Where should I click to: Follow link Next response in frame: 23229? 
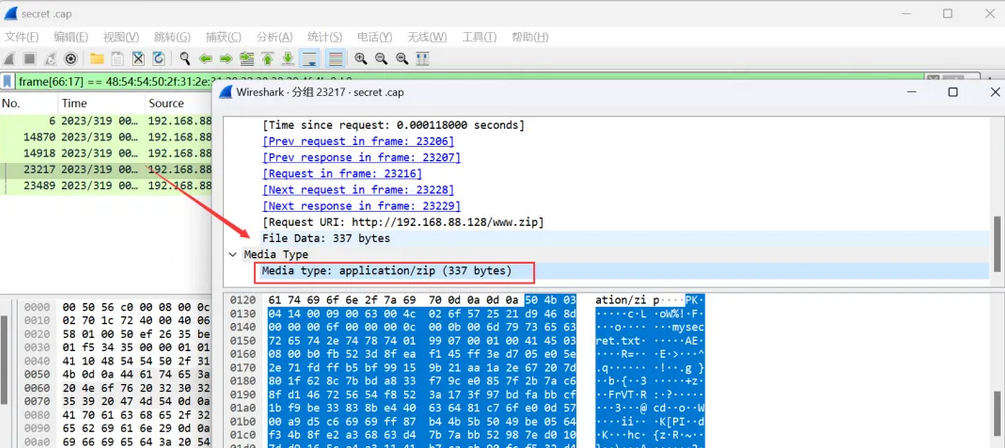[361, 206]
